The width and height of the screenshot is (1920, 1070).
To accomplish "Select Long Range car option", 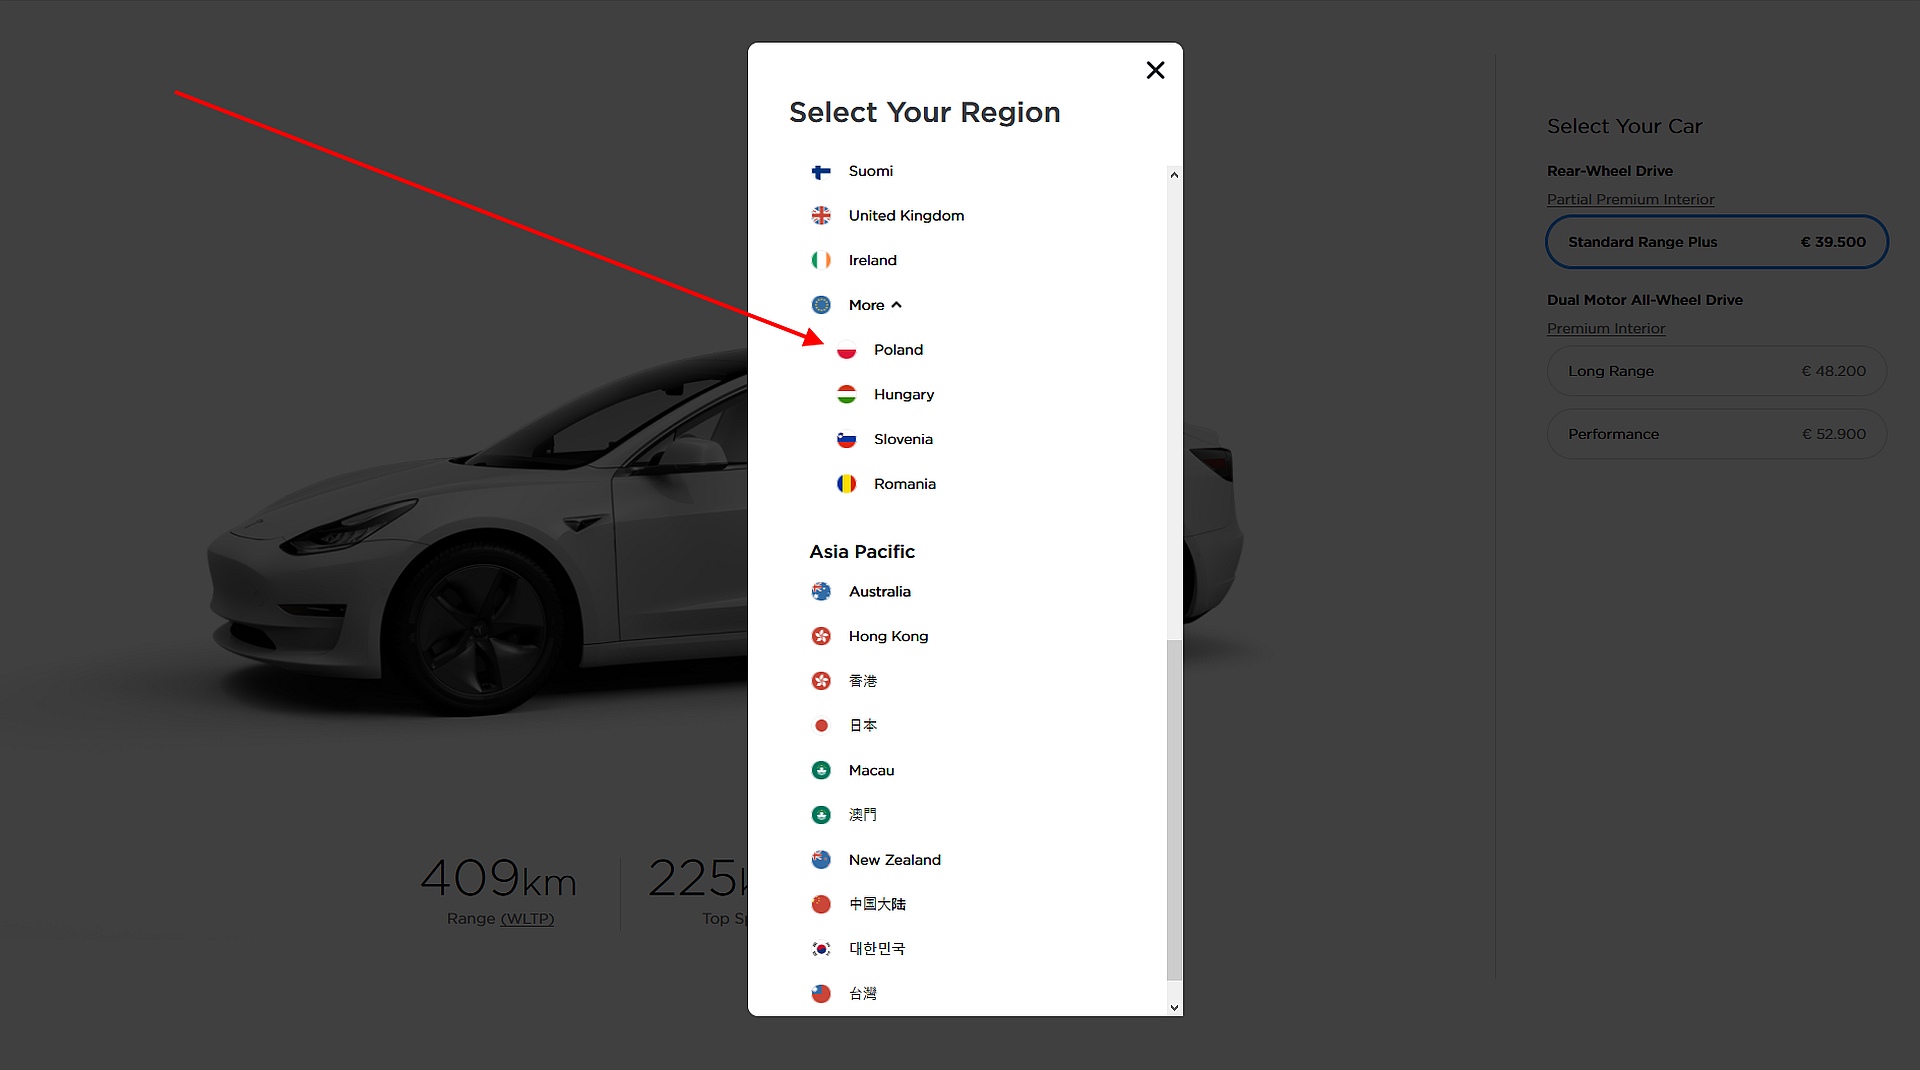I will point(1716,371).
